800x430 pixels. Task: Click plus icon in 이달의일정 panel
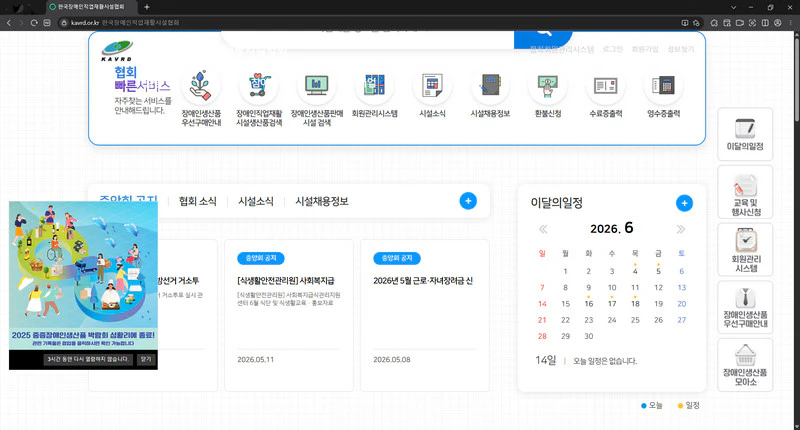pyautogui.click(x=684, y=203)
